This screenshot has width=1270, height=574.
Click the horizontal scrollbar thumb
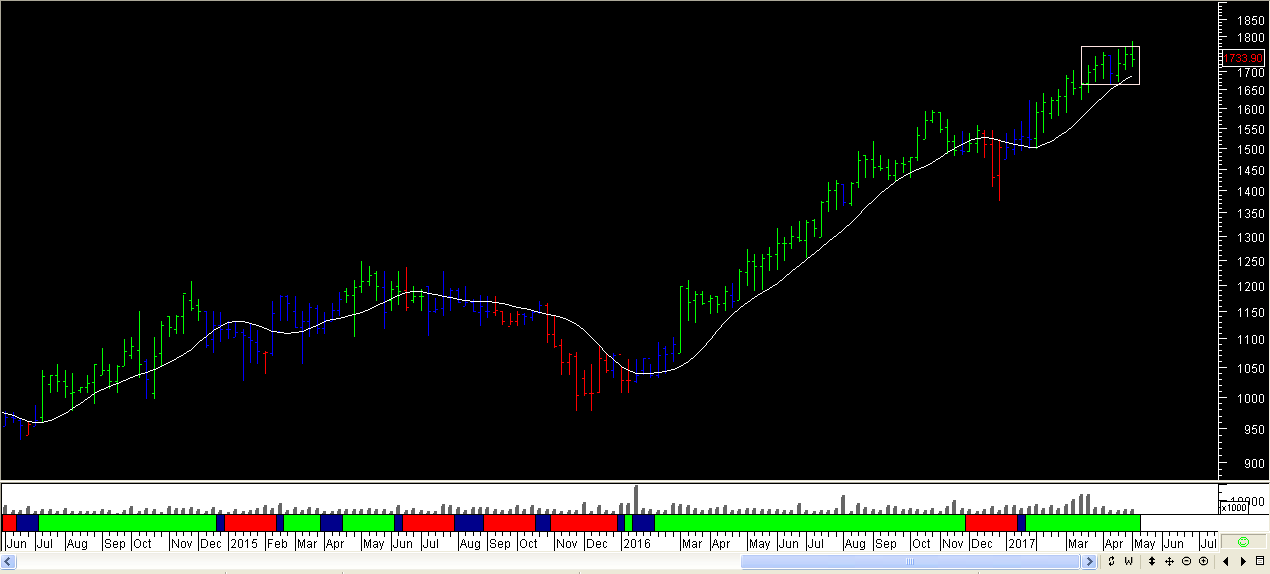[x=911, y=562]
